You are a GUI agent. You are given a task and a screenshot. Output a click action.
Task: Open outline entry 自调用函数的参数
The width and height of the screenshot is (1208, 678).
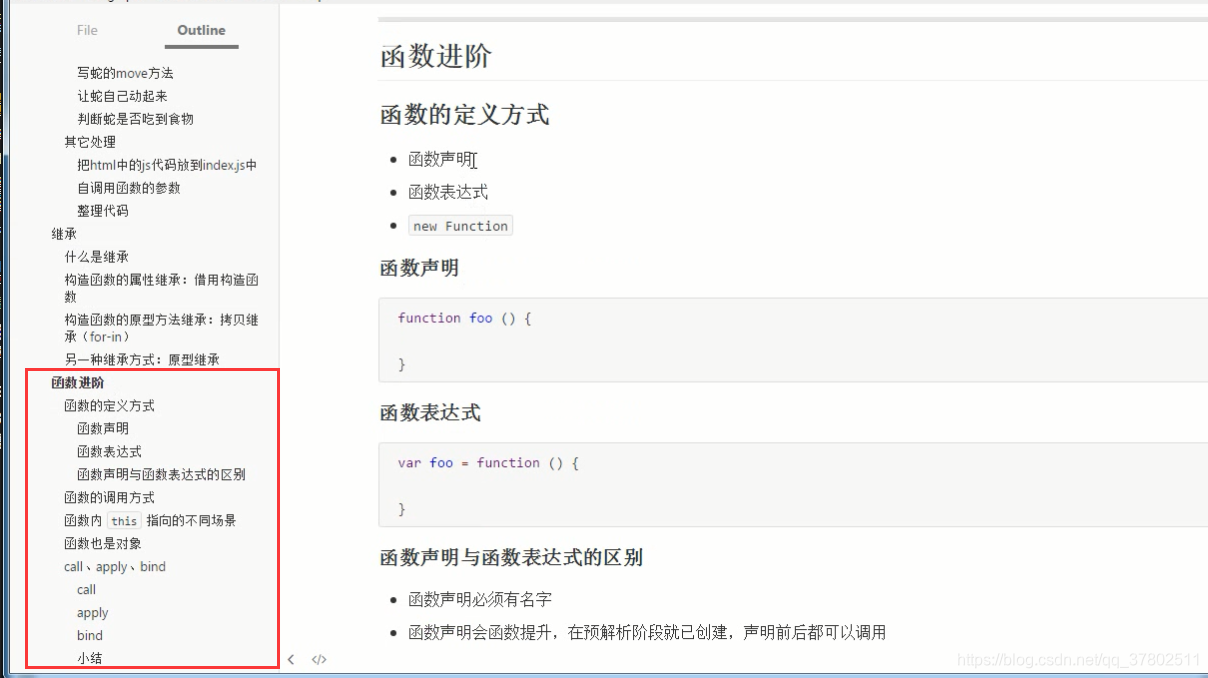(x=129, y=188)
